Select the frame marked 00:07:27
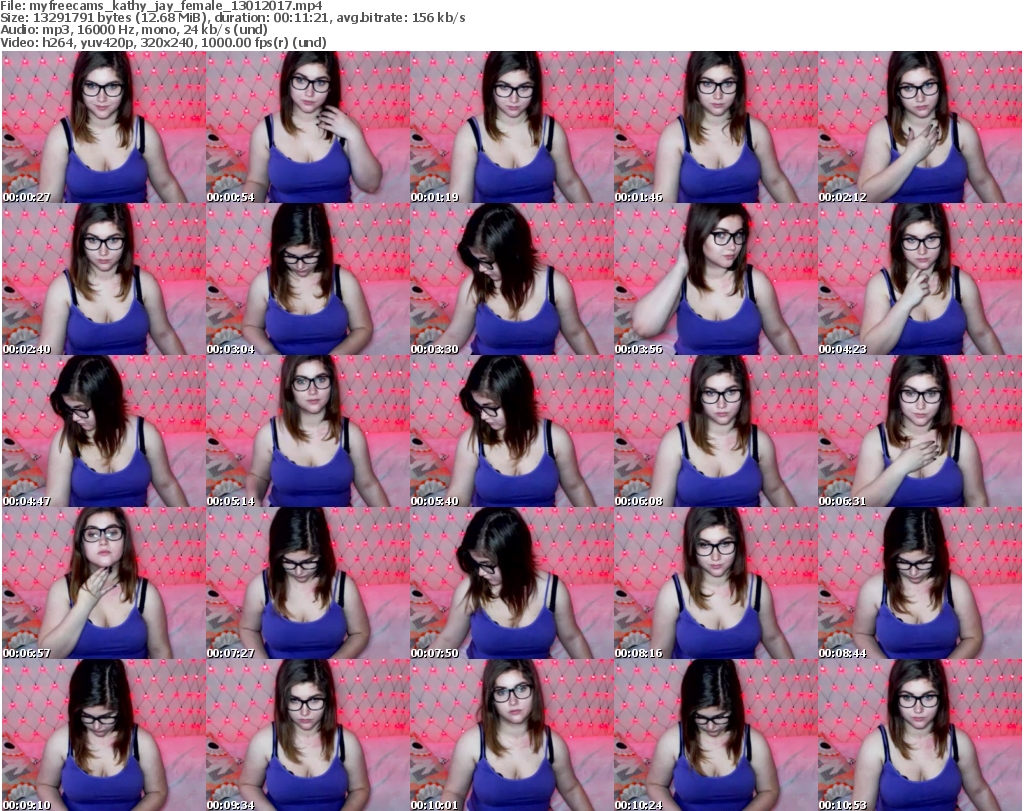1024x811 pixels. click(x=308, y=583)
